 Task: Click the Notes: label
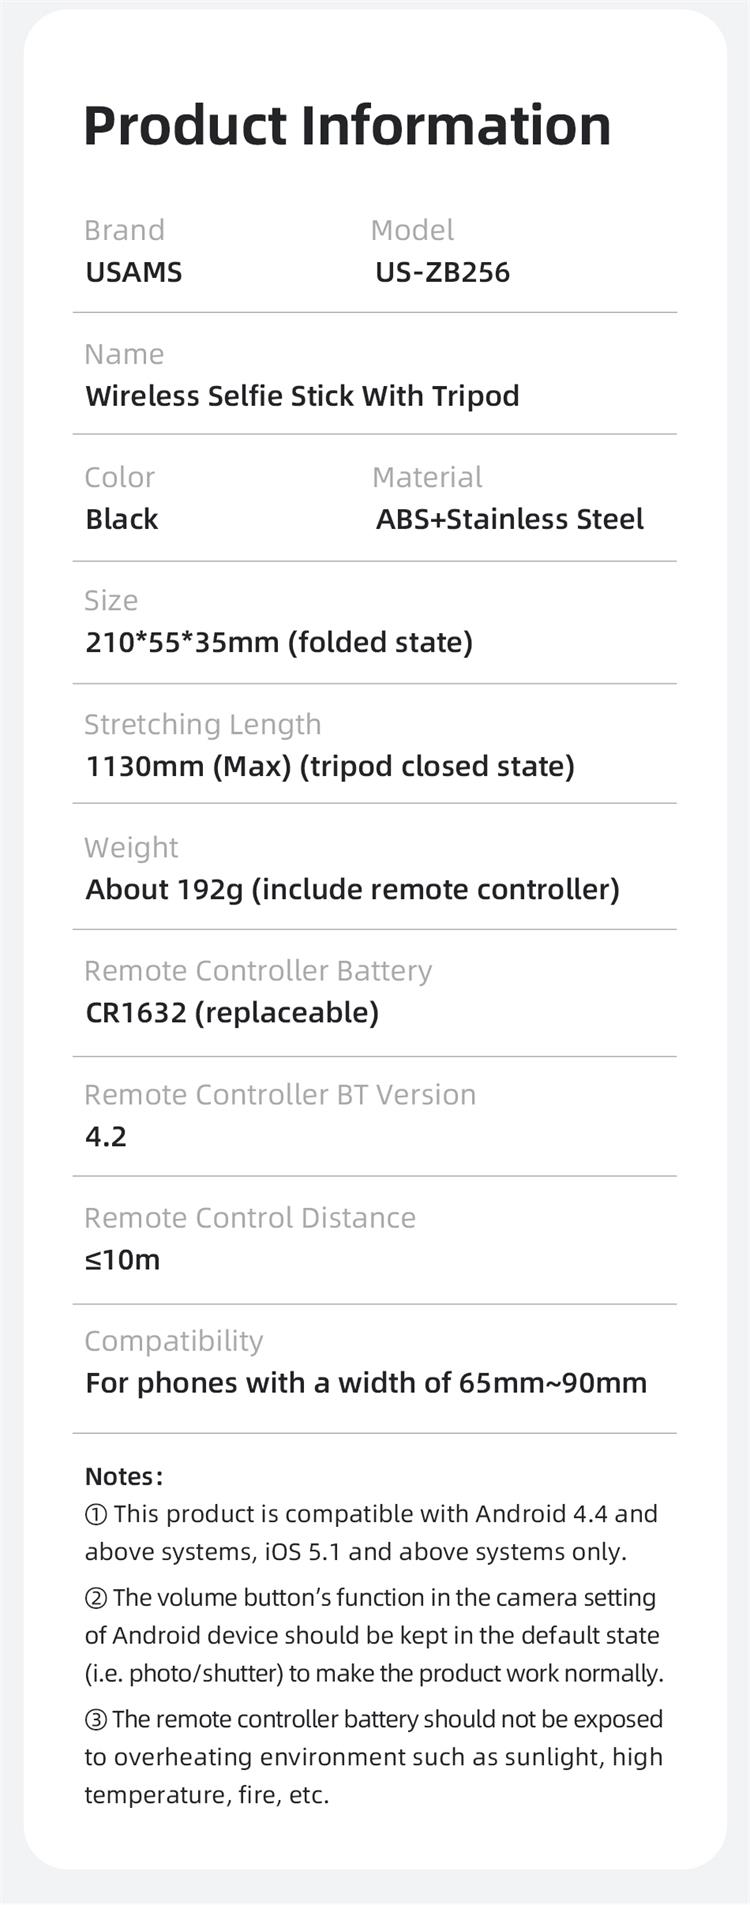(x=124, y=1477)
